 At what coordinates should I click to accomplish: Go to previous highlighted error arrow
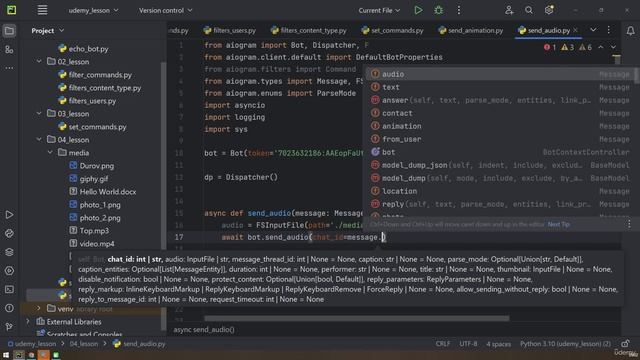(601, 47)
